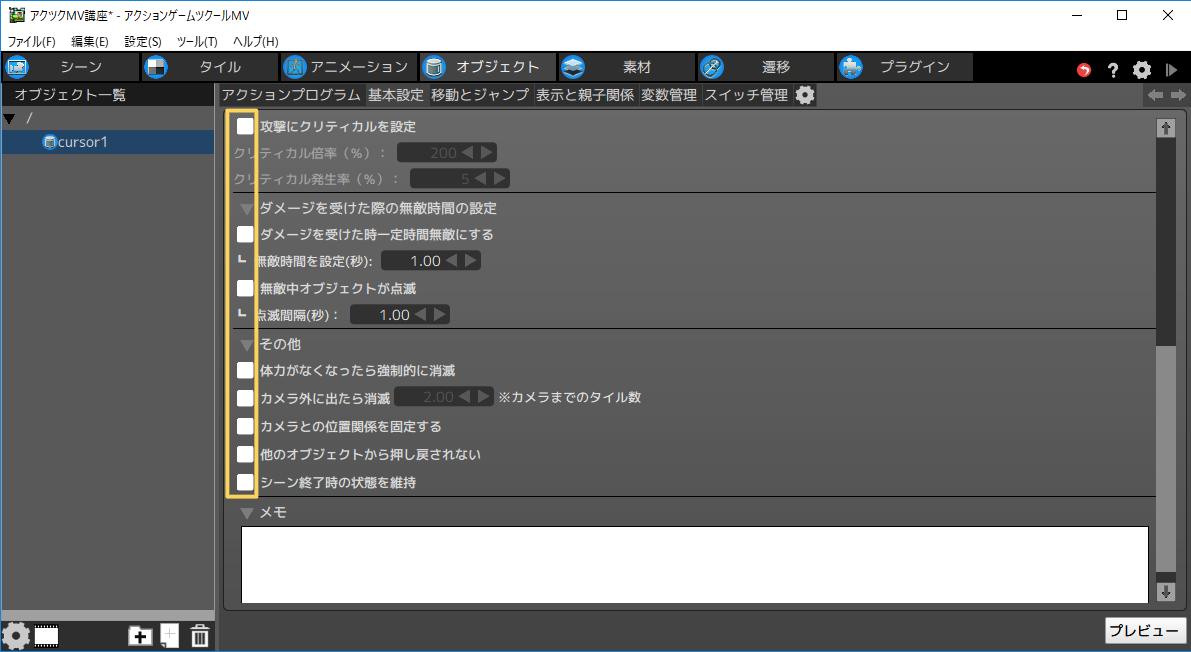Click the filmstrip icon in object list footer
This screenshot has width=1191, height=652.
(x=47, y=635)
